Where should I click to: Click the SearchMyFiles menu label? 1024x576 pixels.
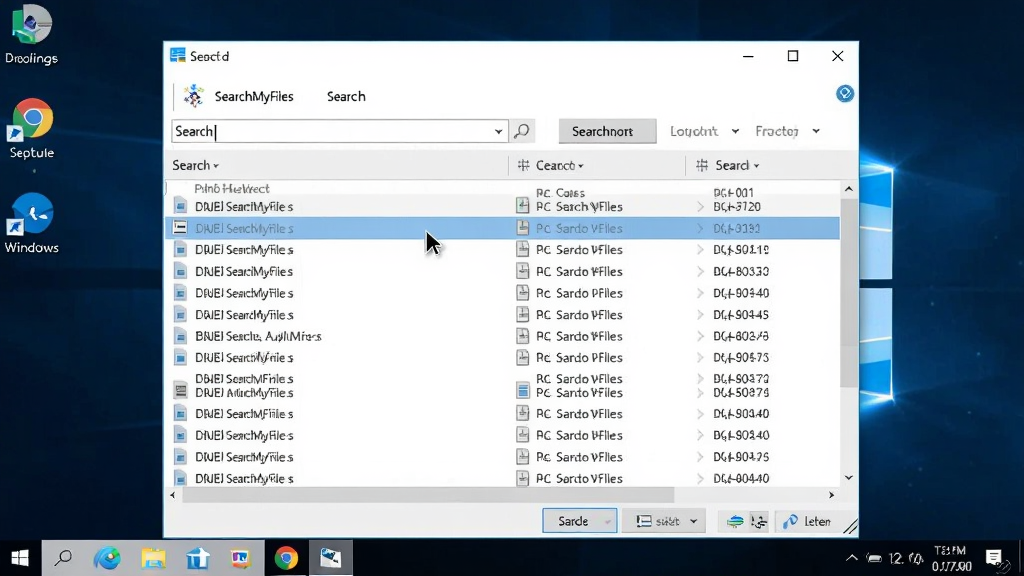(254, 97)
